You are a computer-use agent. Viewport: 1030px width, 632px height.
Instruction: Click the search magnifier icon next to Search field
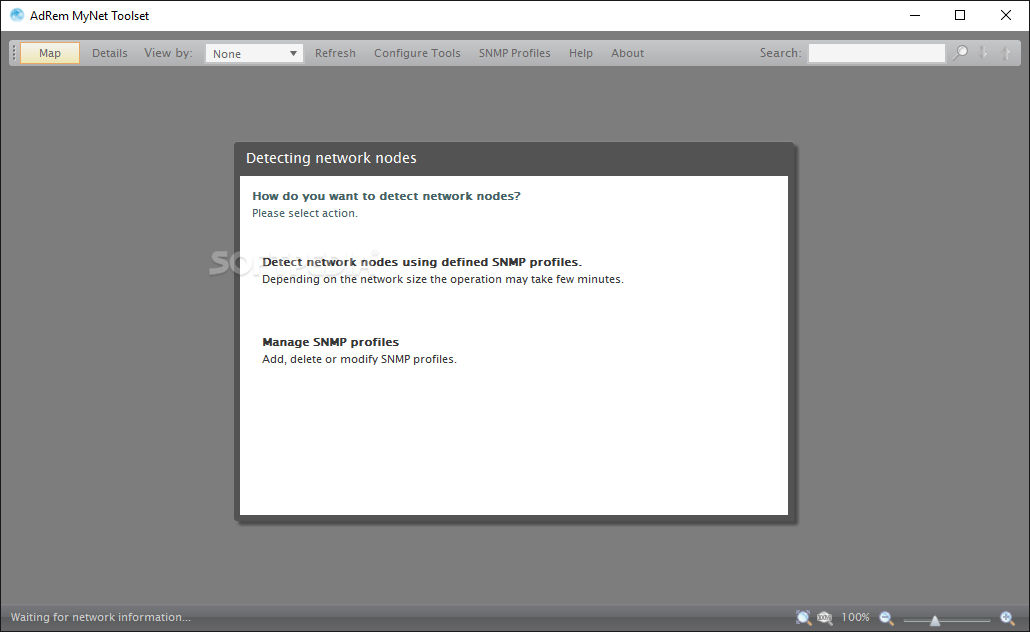pyautogui.click(x=960, y=53)
